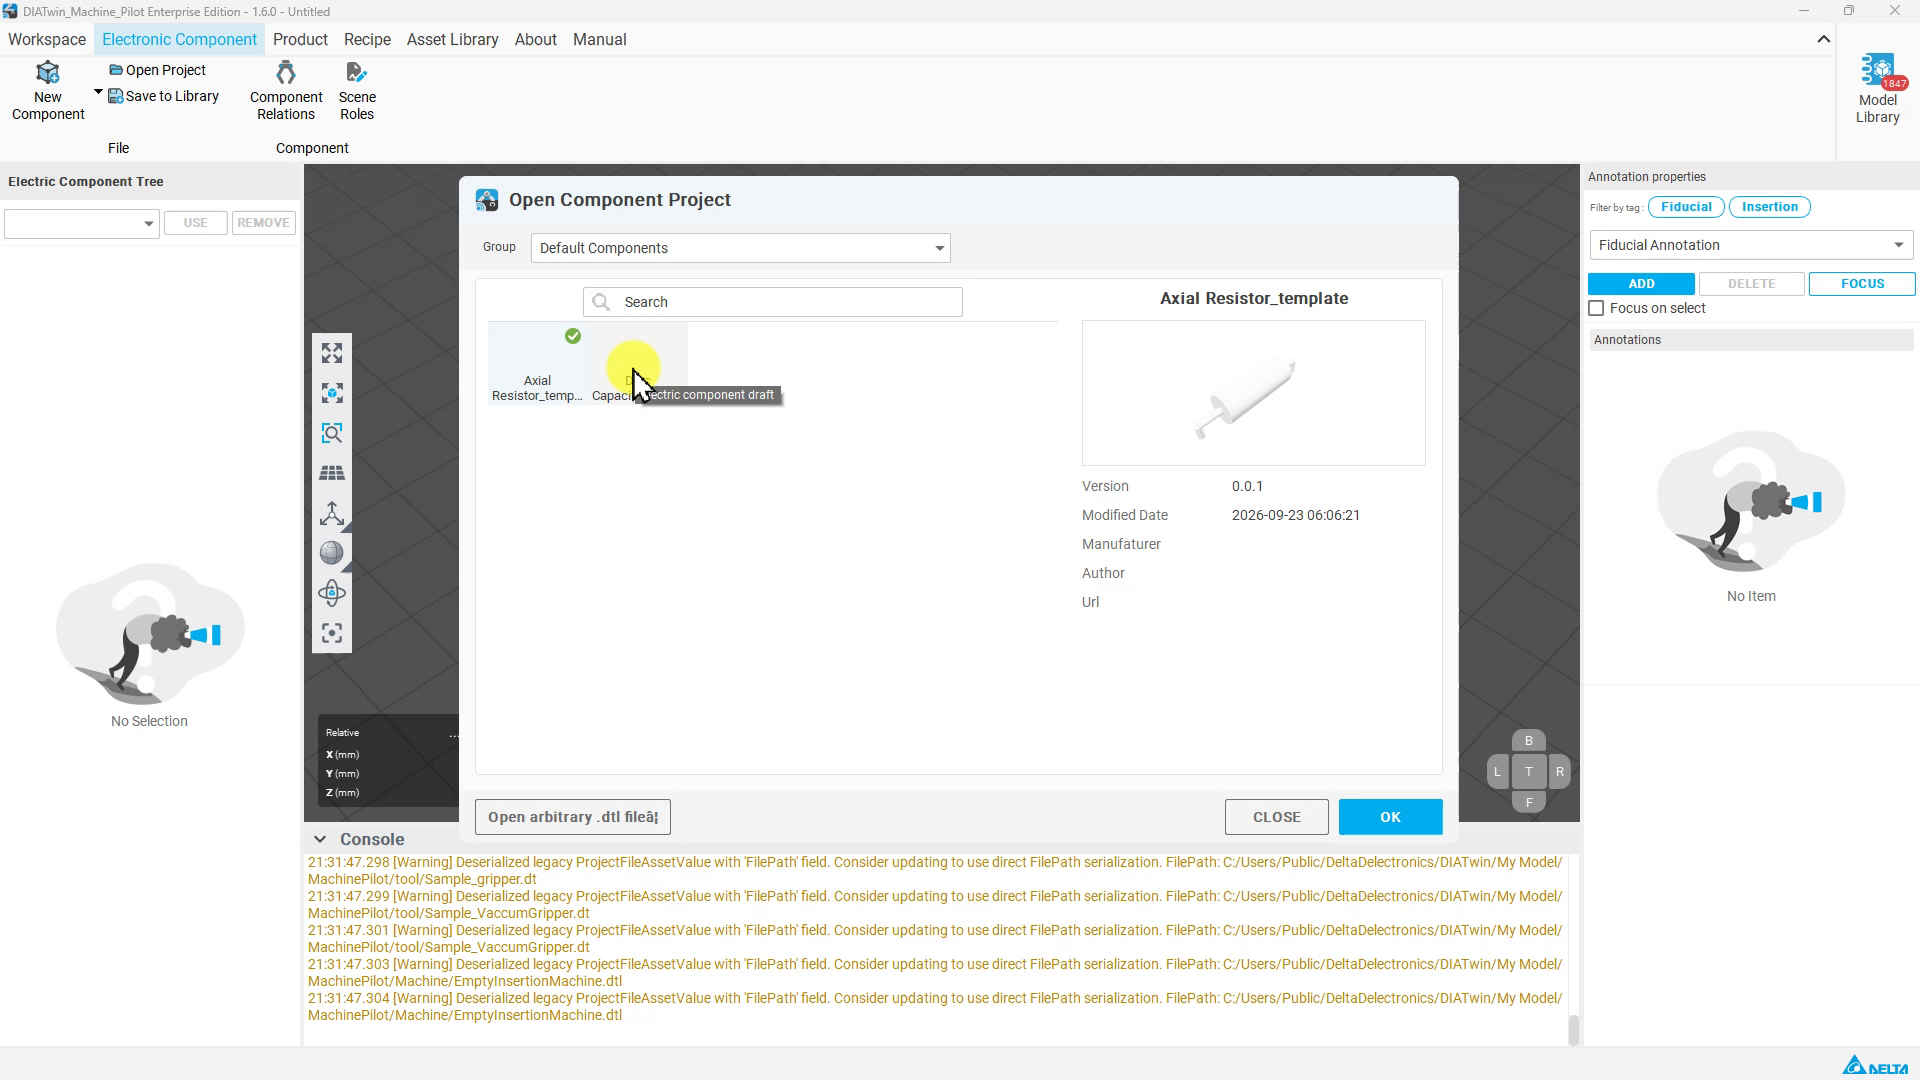Click the fit-all view icon in viewport toolbar
The width and height of the screenshot is (1920, 1080).
pyautogui.click(x=332, y=353)
